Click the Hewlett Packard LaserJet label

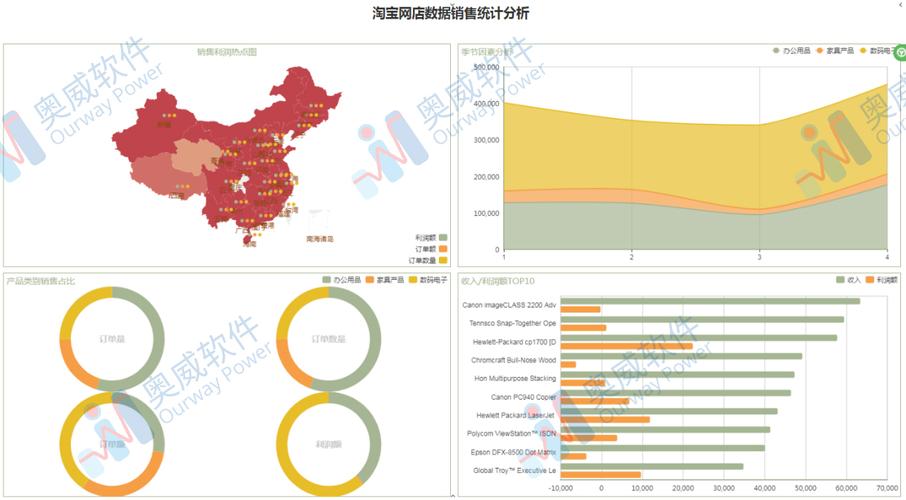[x=515, y=416]
